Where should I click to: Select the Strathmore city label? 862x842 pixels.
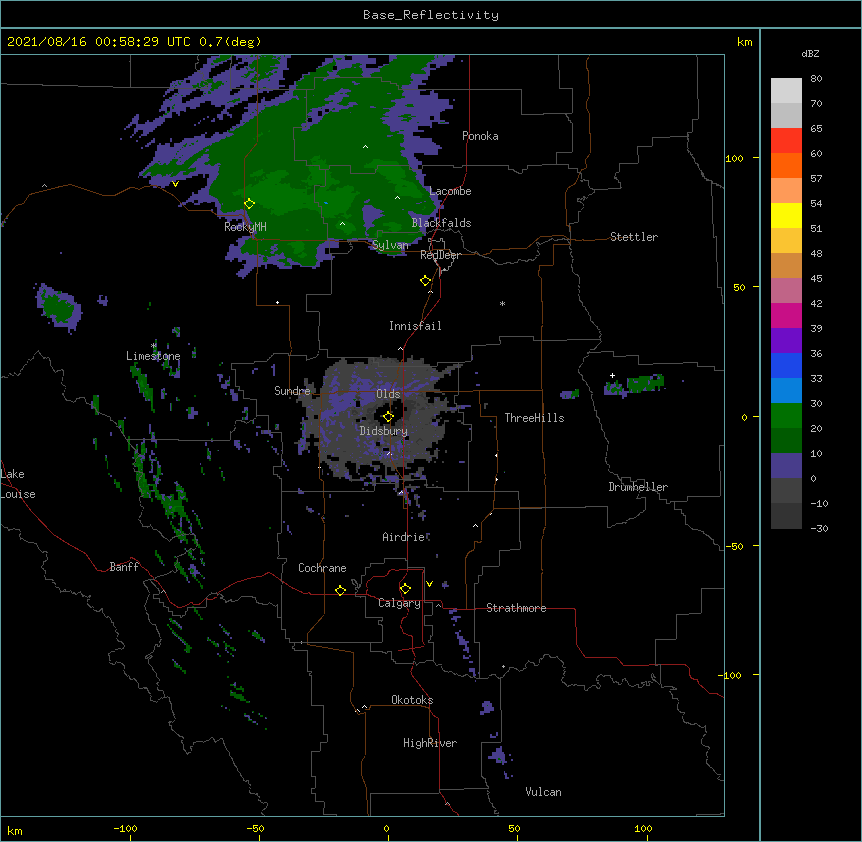516,608
